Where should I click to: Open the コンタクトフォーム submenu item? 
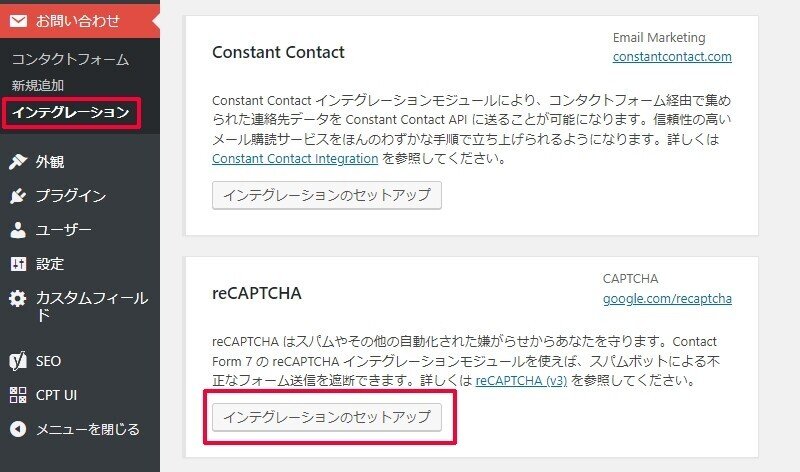coord(70,59)
